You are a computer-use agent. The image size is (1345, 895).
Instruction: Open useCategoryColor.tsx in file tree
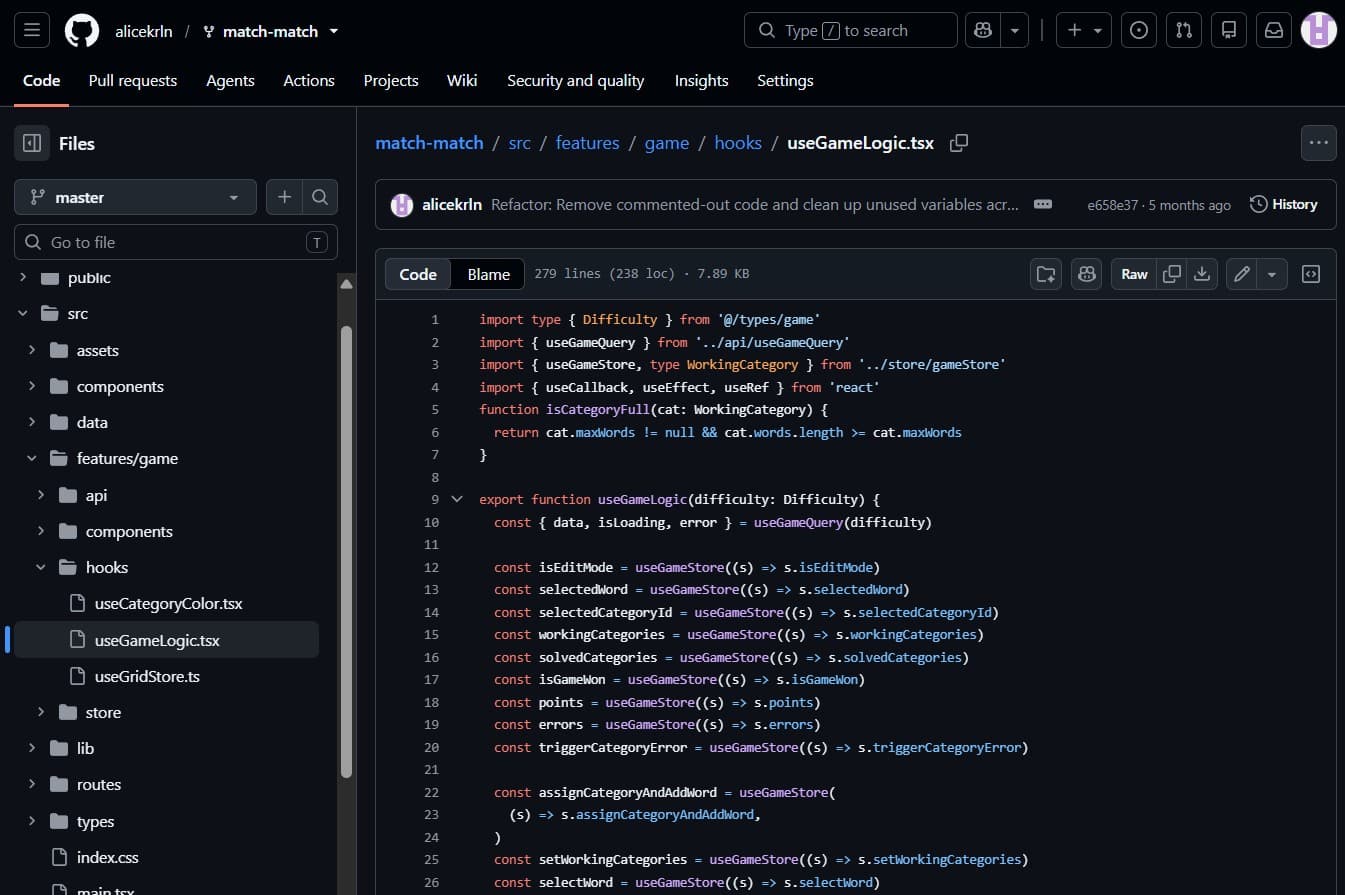168,604
